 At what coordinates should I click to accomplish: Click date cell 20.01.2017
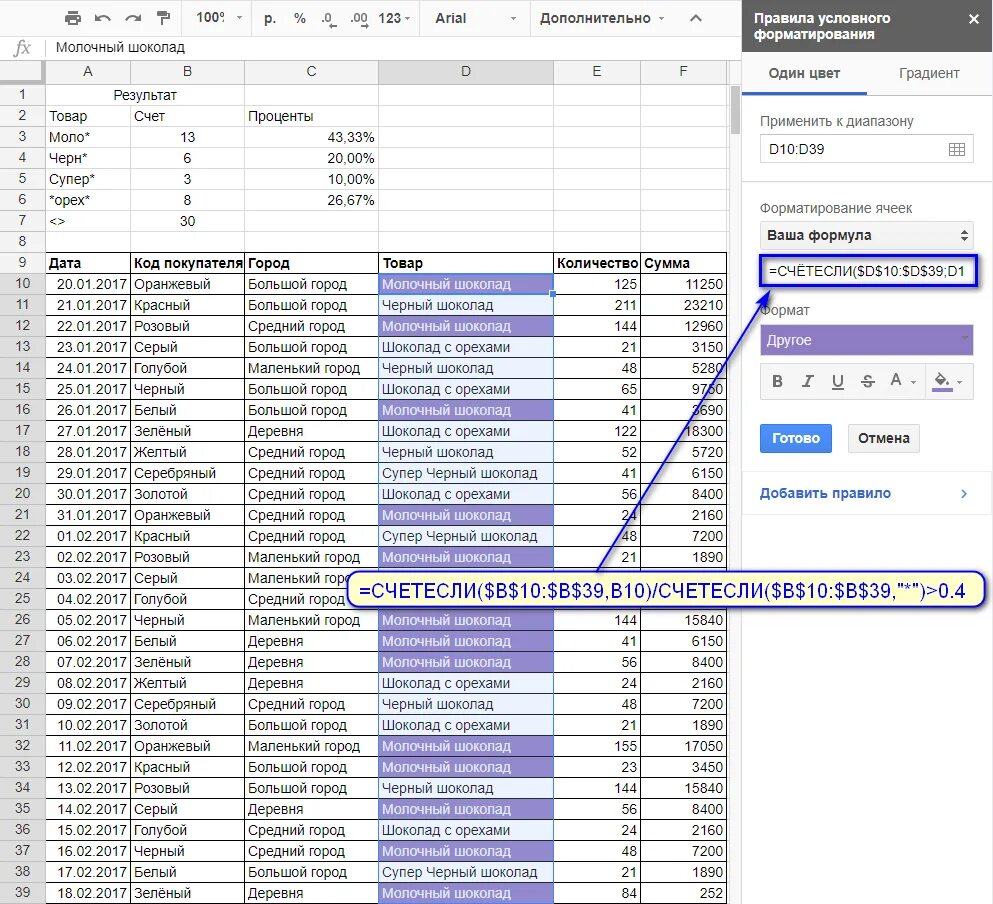(x=87, y=284)
